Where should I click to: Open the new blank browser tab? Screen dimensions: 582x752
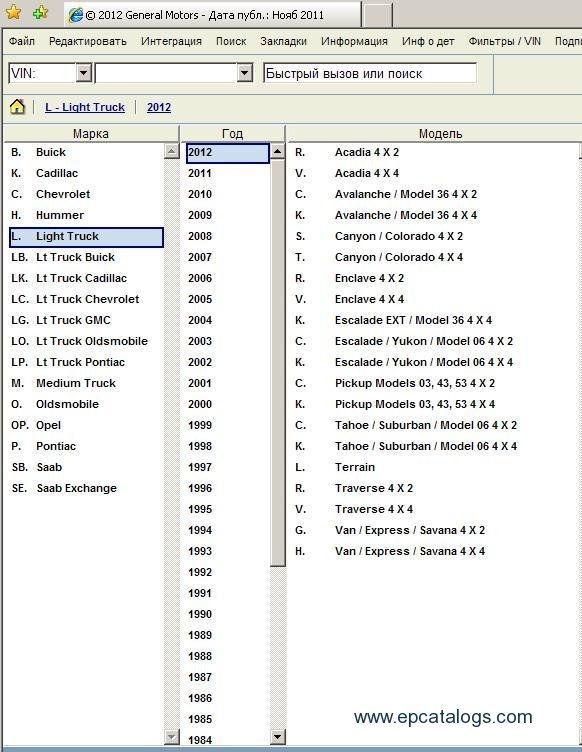click(378, 16)
